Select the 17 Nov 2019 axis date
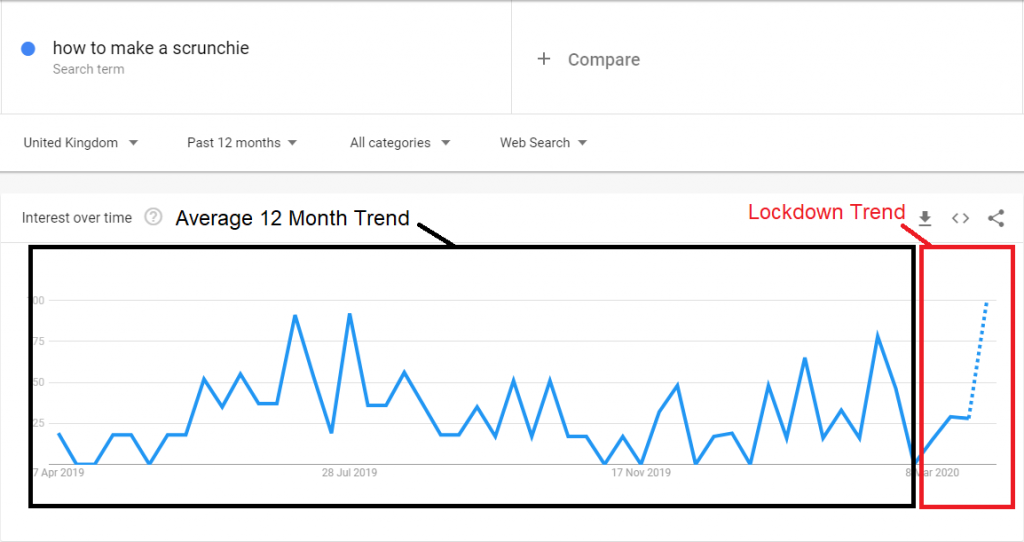The image size is (1024, 542). pyautogui.click(x=641, y=473)
